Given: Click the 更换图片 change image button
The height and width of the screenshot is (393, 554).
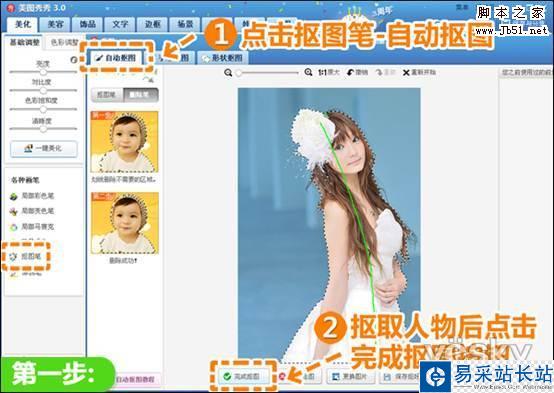Looking at the screenshot, I should pos(350,376).
